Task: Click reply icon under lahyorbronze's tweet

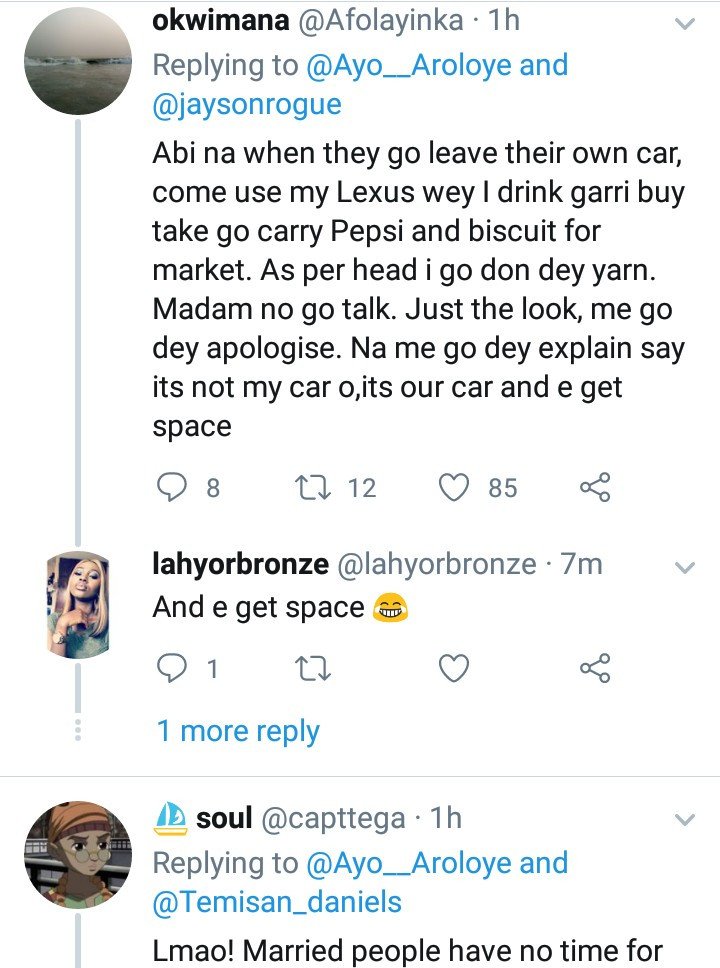Action: [x=170, y=668]
